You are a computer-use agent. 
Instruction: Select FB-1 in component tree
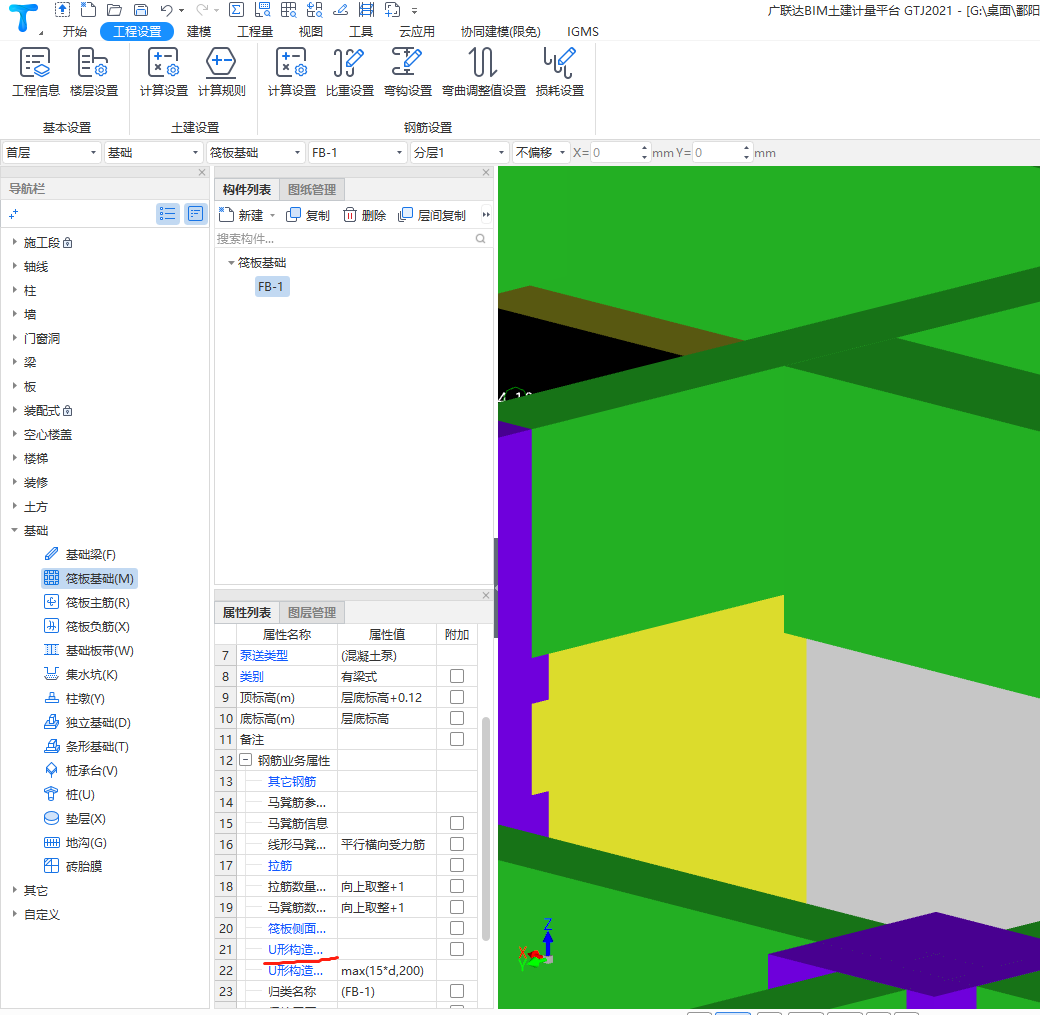click(271, 287)
